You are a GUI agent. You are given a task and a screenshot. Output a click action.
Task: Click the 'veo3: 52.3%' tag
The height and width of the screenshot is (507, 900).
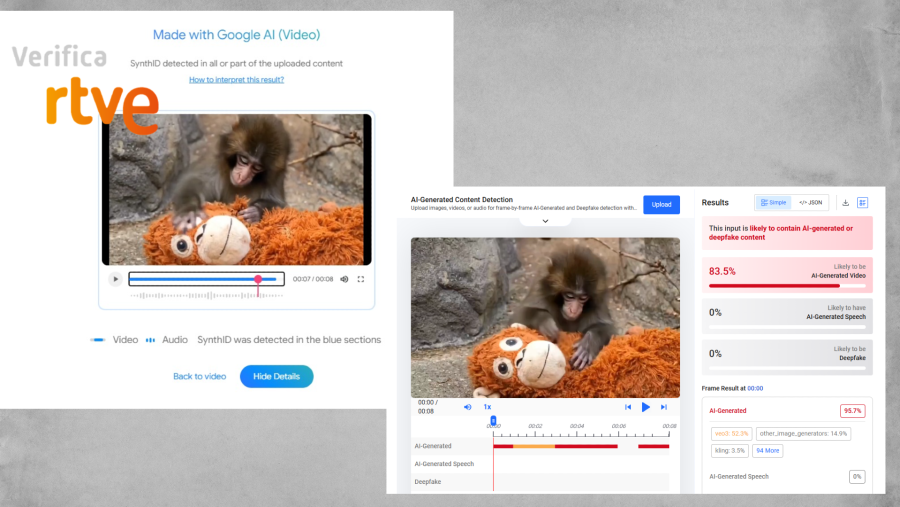pos(731,434)
